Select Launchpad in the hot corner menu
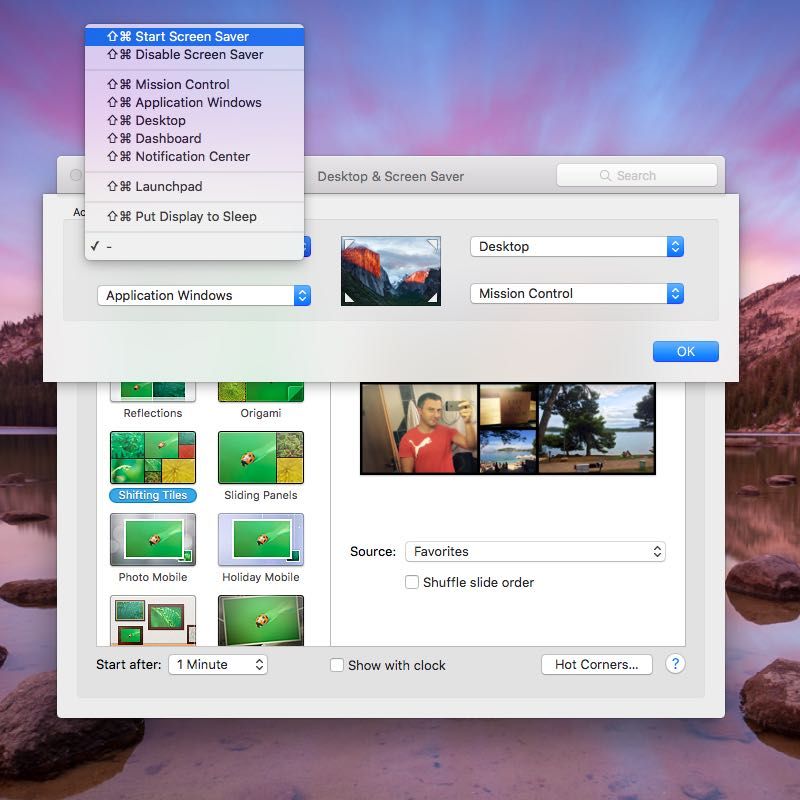This screenshot has width=800, height=800. pos(194,187)
